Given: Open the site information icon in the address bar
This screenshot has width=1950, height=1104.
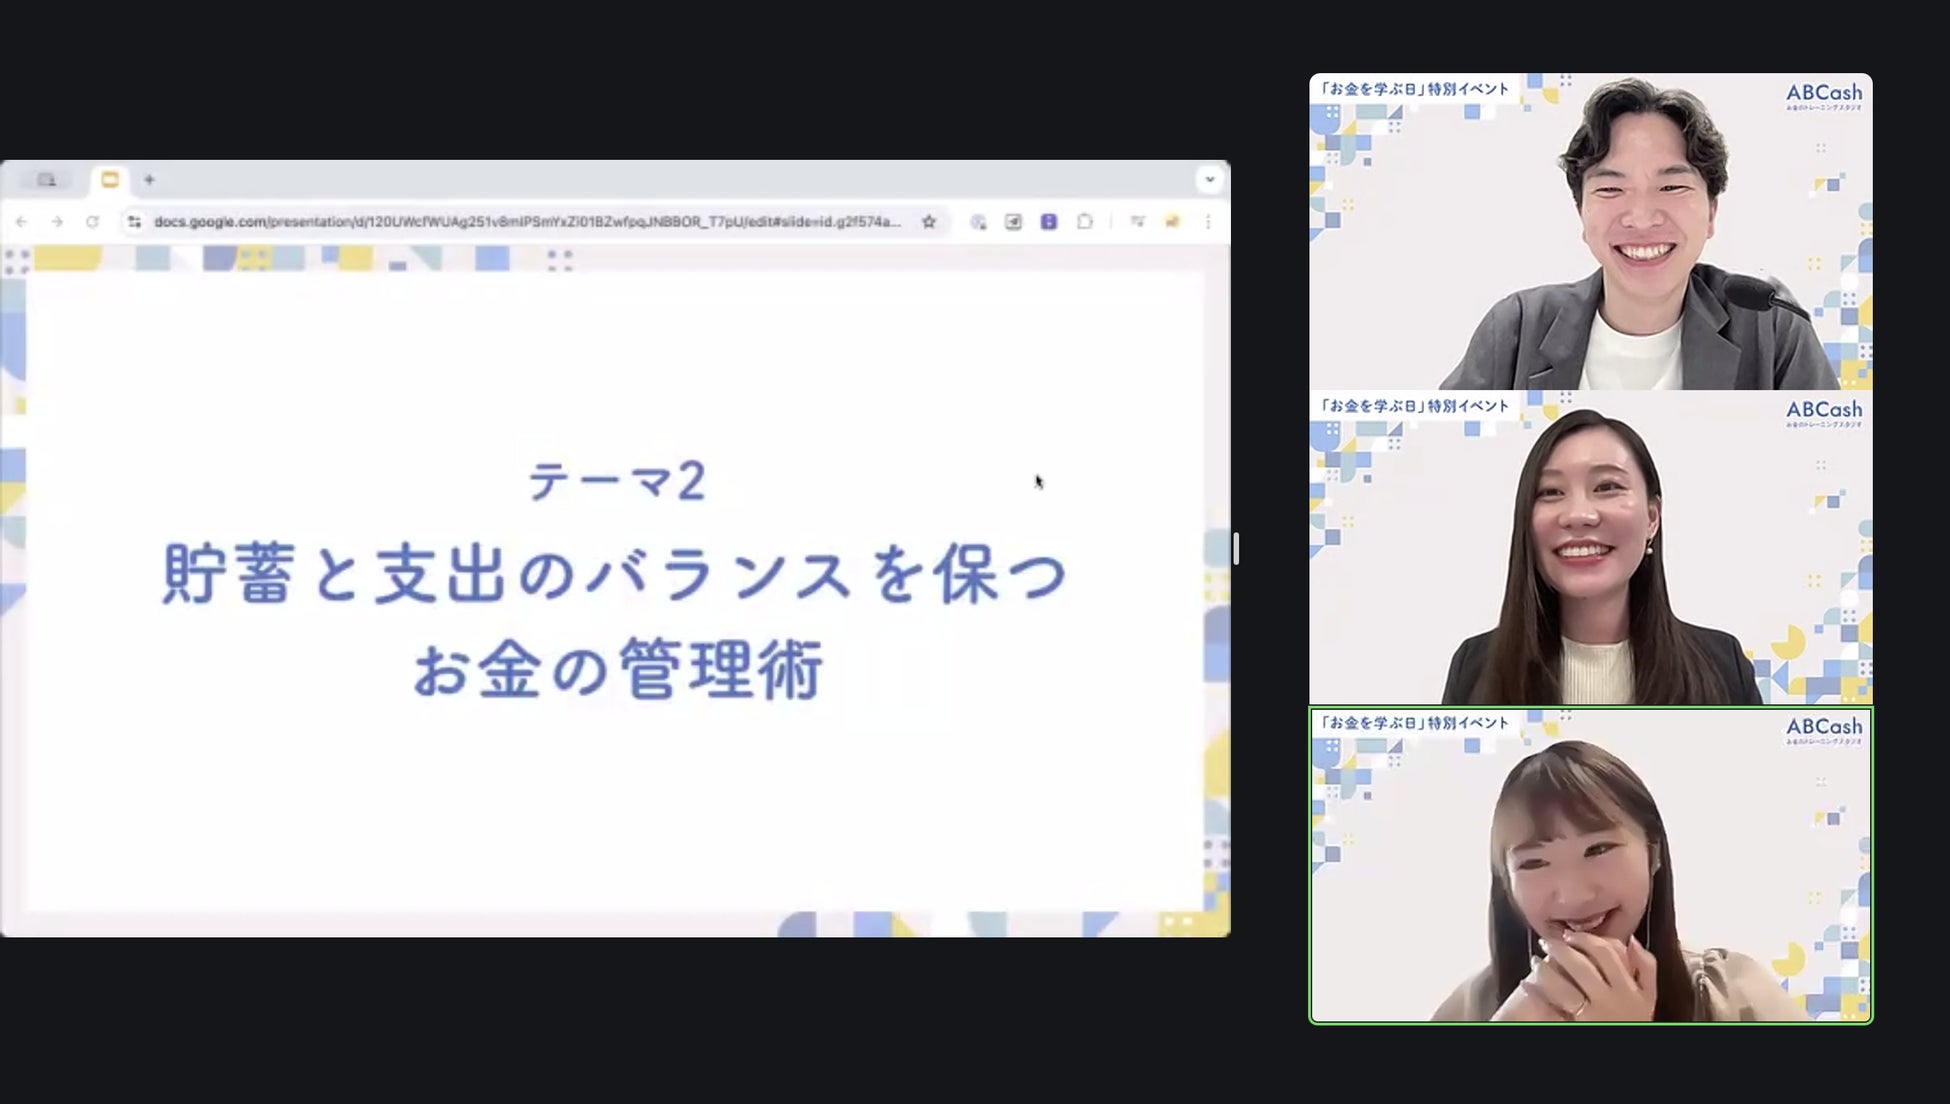Looking at the screenshot, I should [x=134, y=222].
